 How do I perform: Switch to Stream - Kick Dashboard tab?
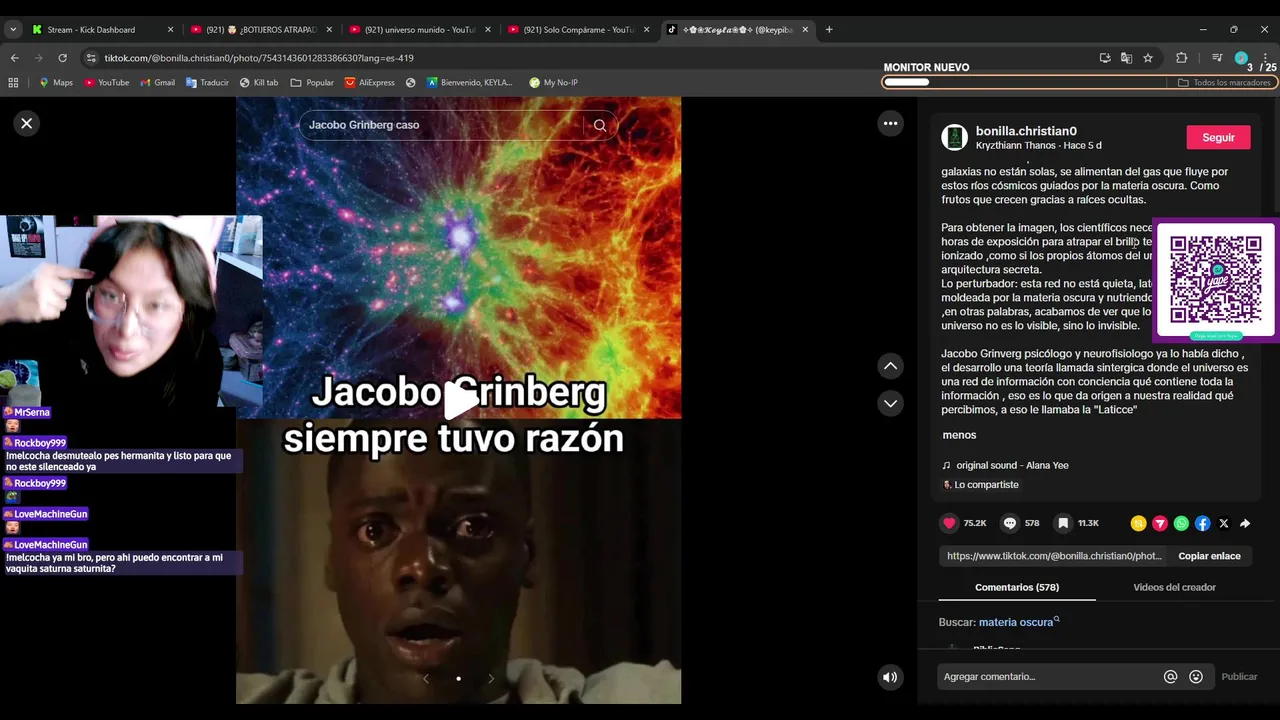(x=103, y=29)
